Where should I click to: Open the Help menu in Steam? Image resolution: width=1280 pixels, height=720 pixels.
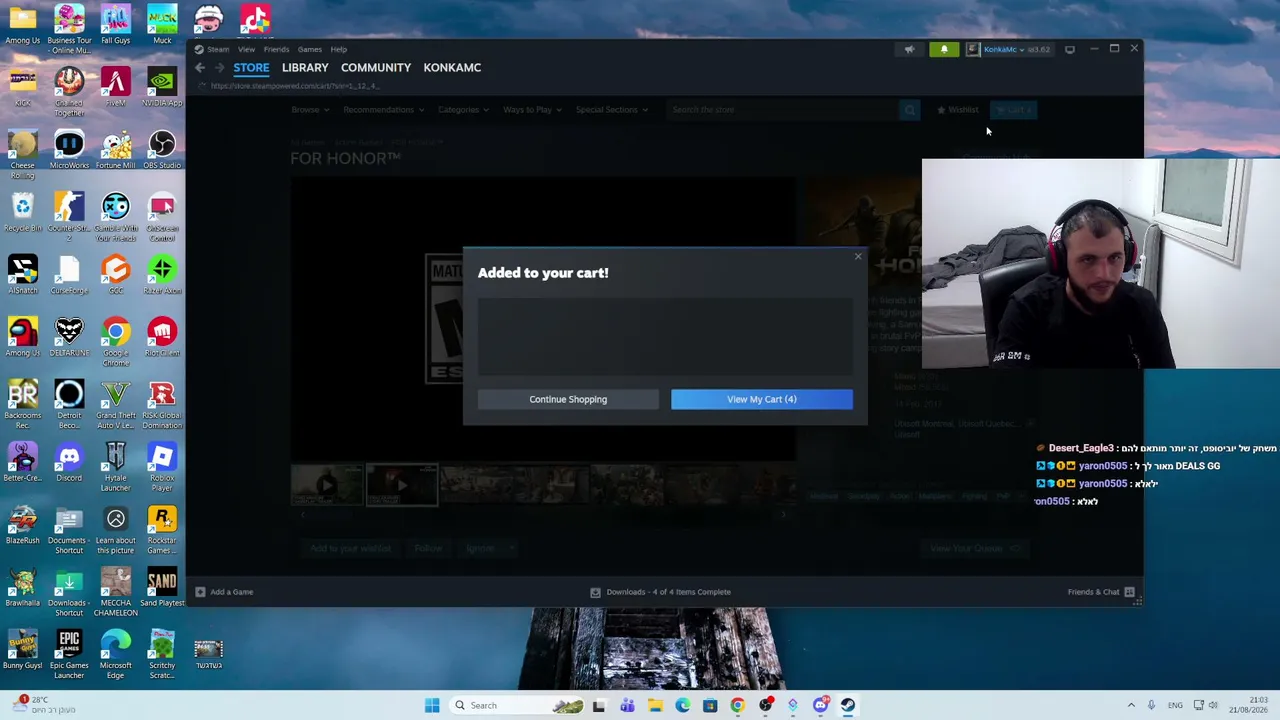pyautogui.click(x=339, y=49)
